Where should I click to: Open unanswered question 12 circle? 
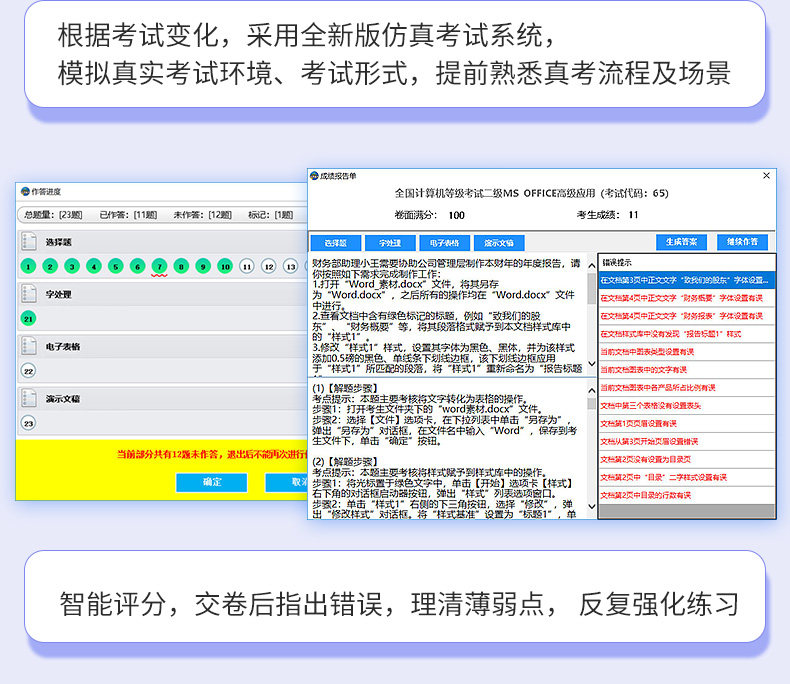point(269,266)
